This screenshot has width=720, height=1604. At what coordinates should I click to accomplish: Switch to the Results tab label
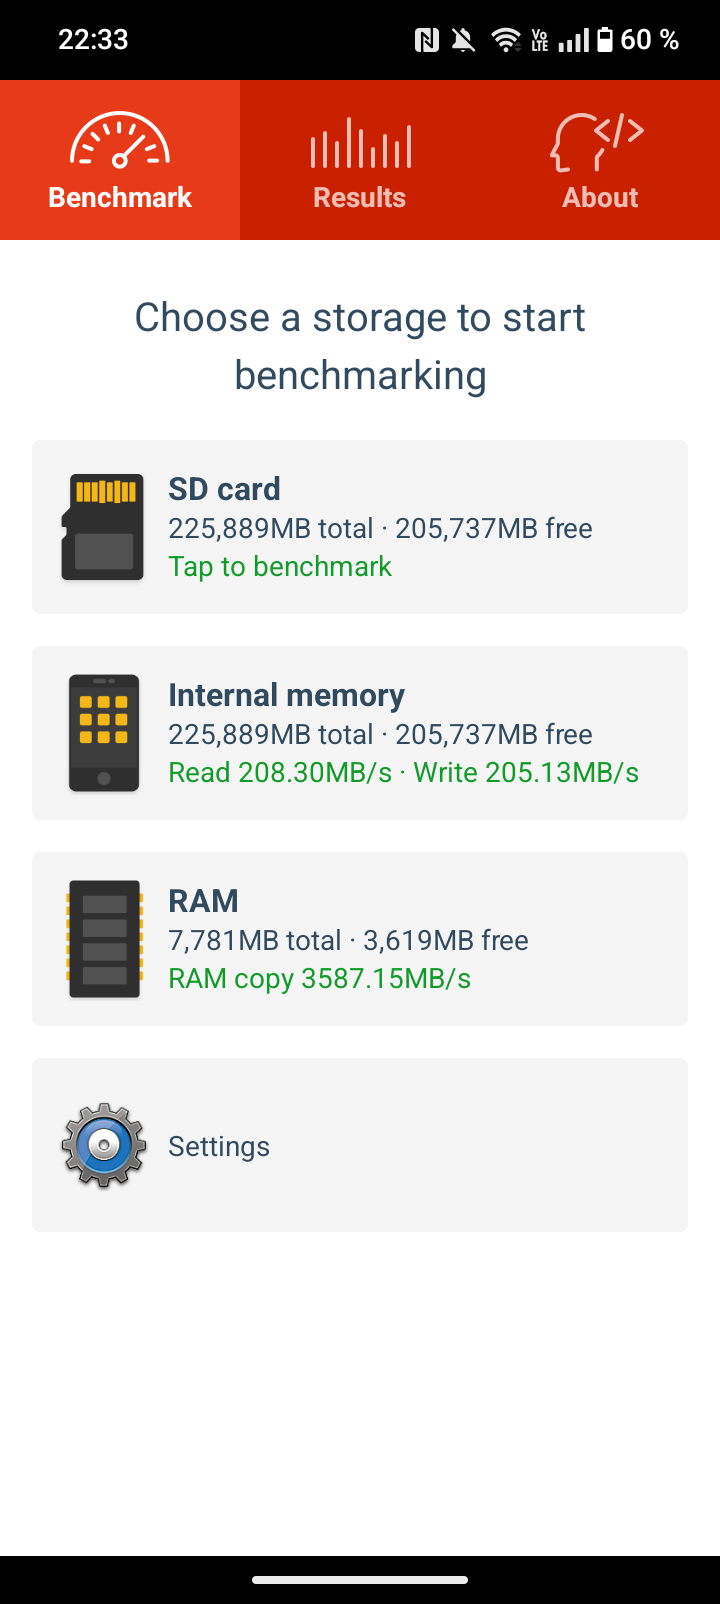tap(360, 197)
